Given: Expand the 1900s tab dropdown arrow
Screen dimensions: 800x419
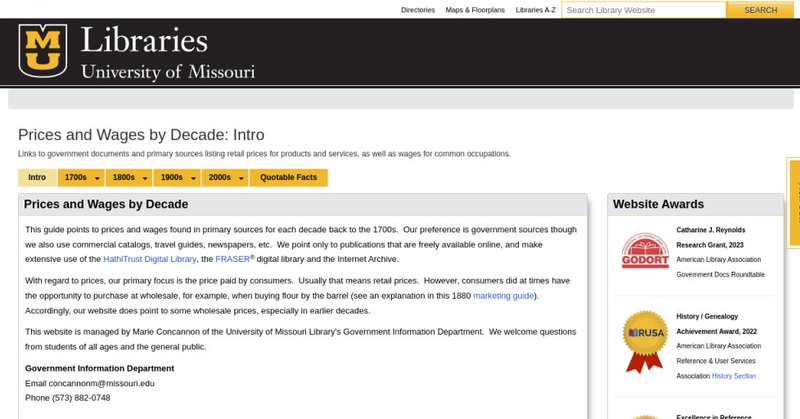Looking at the screenshot, I should (x=193, y=178).
